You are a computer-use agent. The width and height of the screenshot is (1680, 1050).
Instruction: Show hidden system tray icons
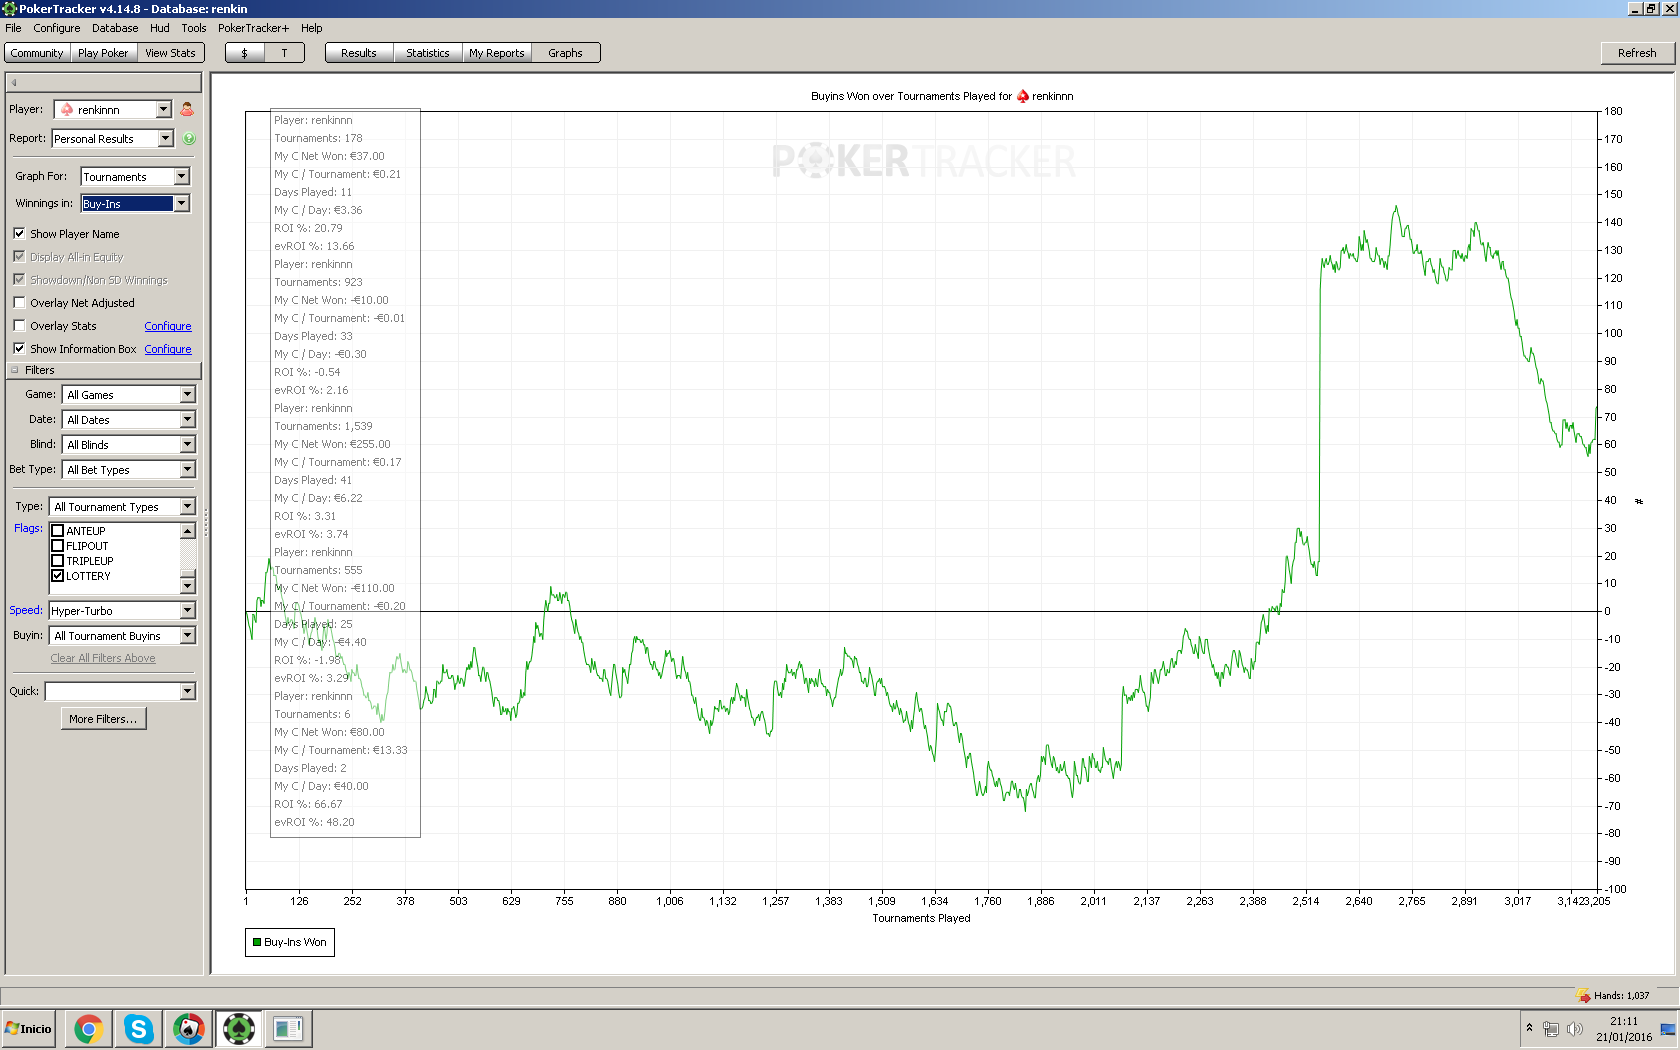coord(1529,1028)
